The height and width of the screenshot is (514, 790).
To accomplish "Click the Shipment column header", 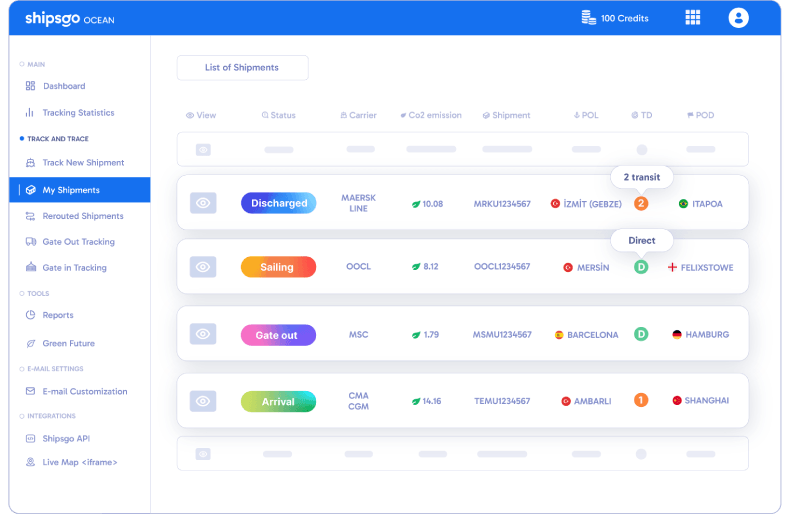I will pos(506,115).
